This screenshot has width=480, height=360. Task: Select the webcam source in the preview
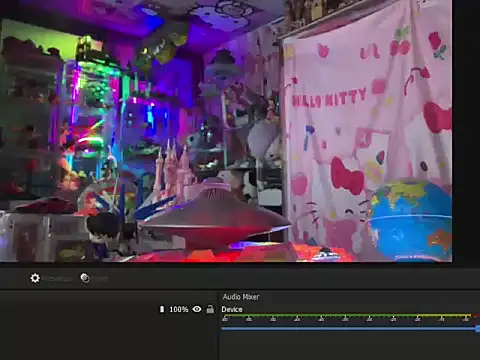(226, 131)
